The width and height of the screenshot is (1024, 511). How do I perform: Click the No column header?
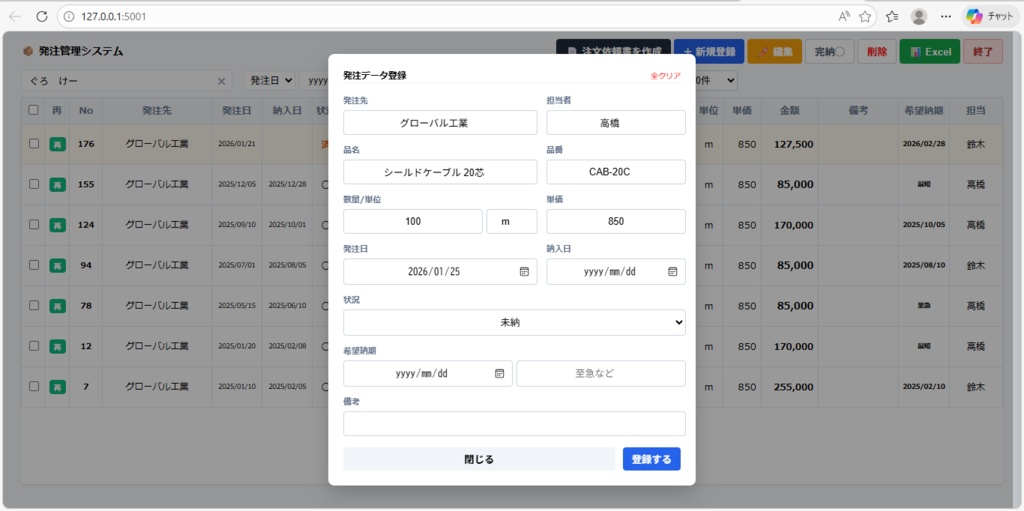pos(86,110)
